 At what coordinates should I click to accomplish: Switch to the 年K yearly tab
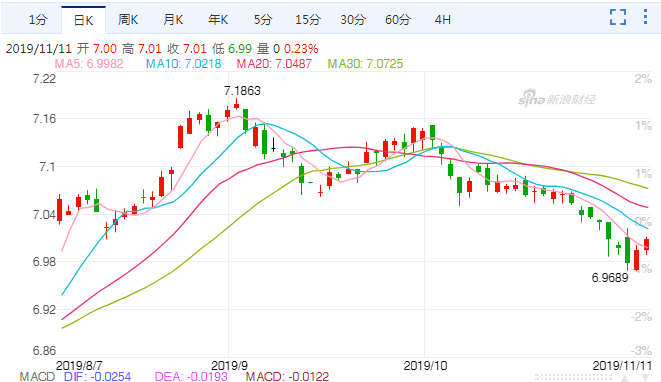point(218,20)
